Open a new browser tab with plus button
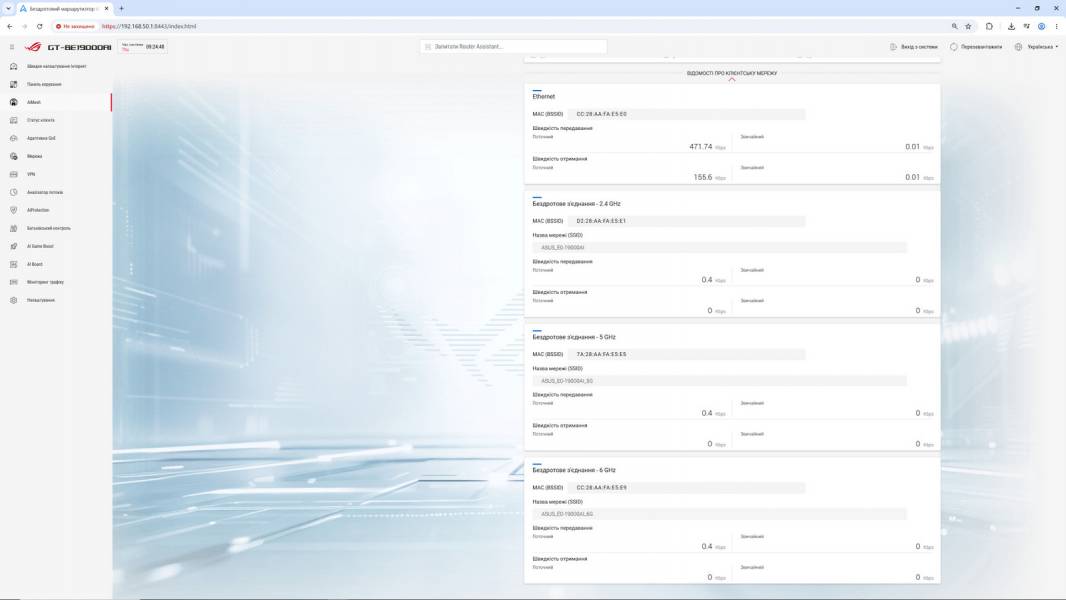 [x=121, y=8]
